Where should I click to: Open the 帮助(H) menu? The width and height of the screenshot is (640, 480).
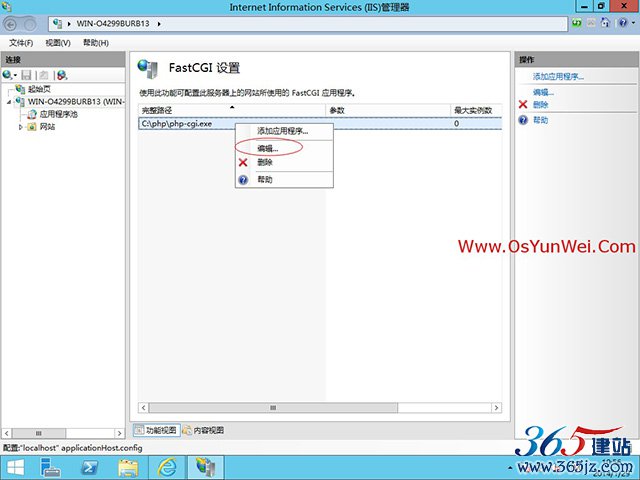(96, 43)
